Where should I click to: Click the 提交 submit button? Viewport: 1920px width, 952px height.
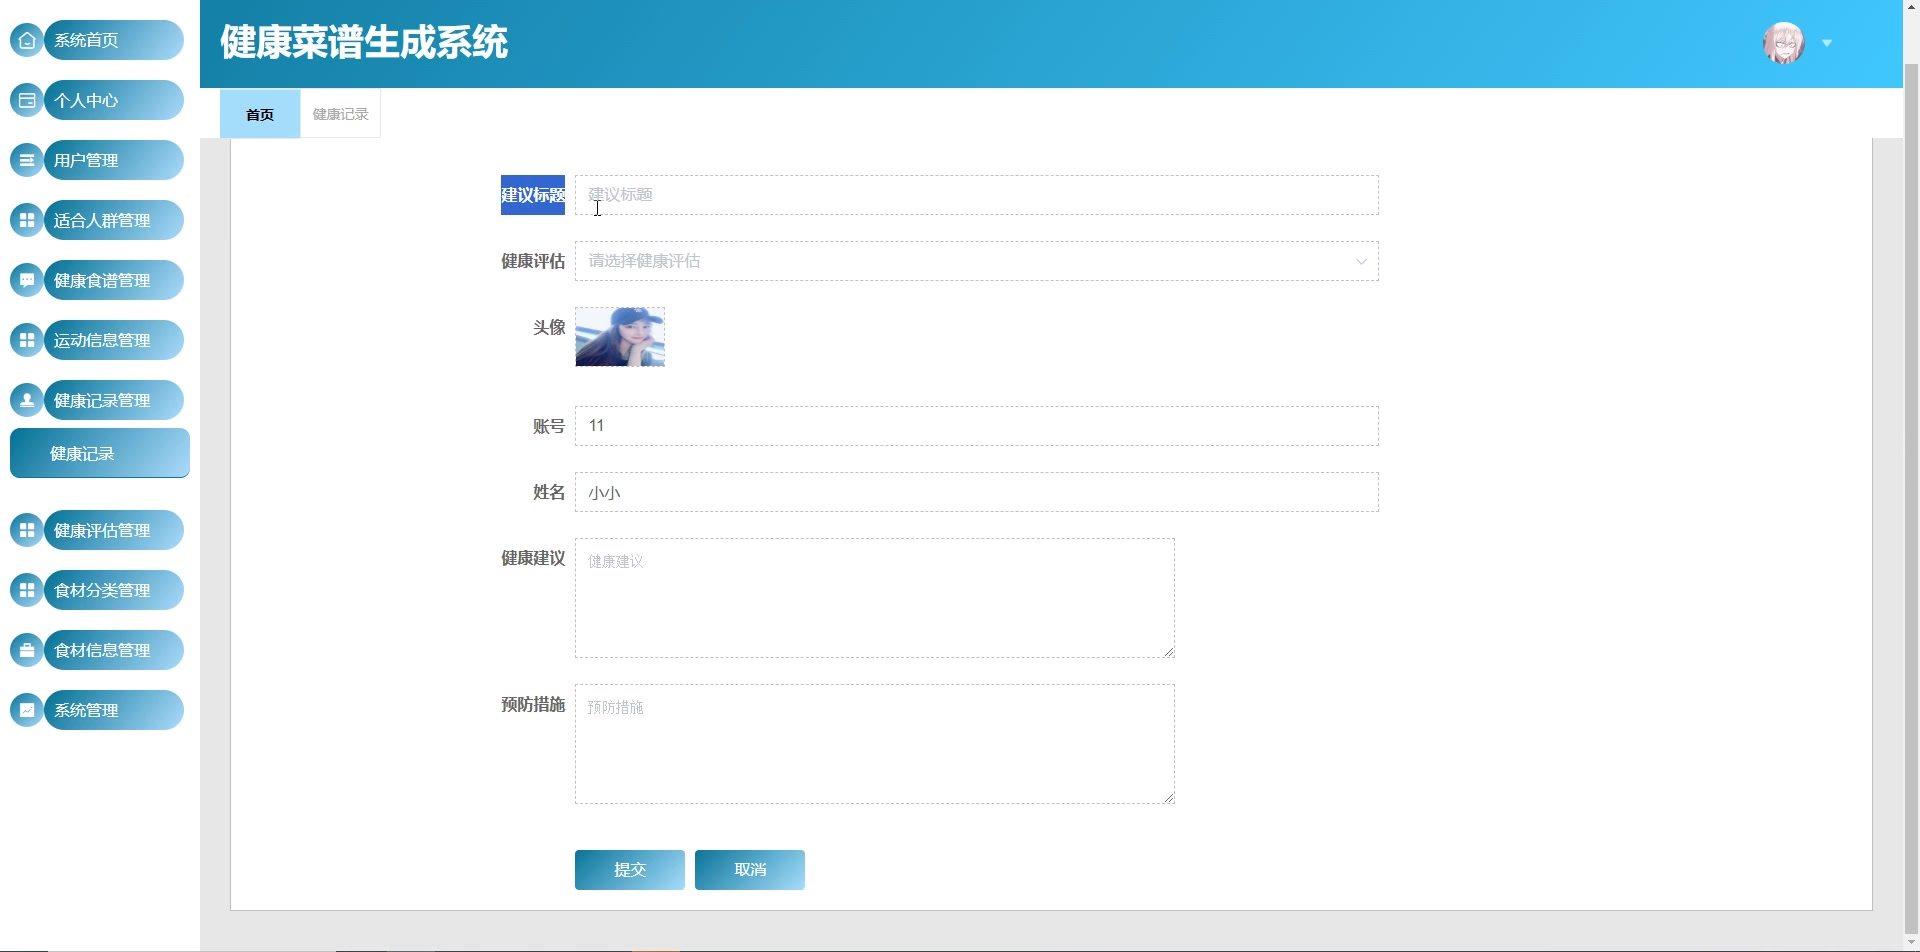pyautogui.click(x=630, y=870)
